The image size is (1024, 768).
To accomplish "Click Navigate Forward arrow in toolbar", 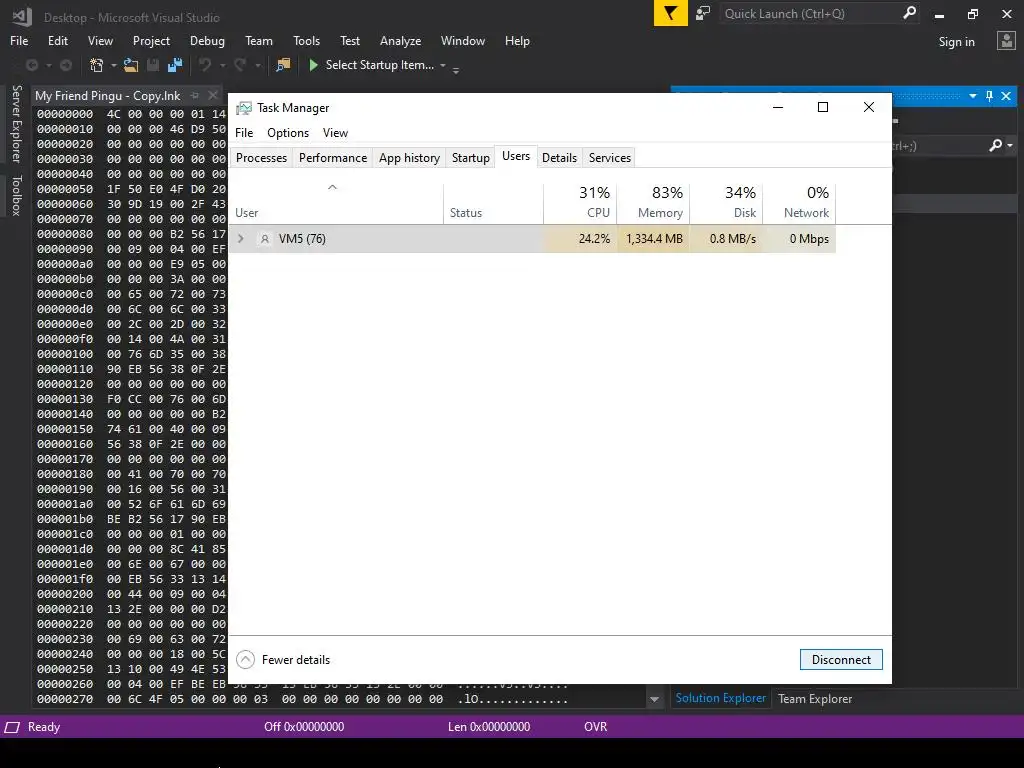I will 66,65.
